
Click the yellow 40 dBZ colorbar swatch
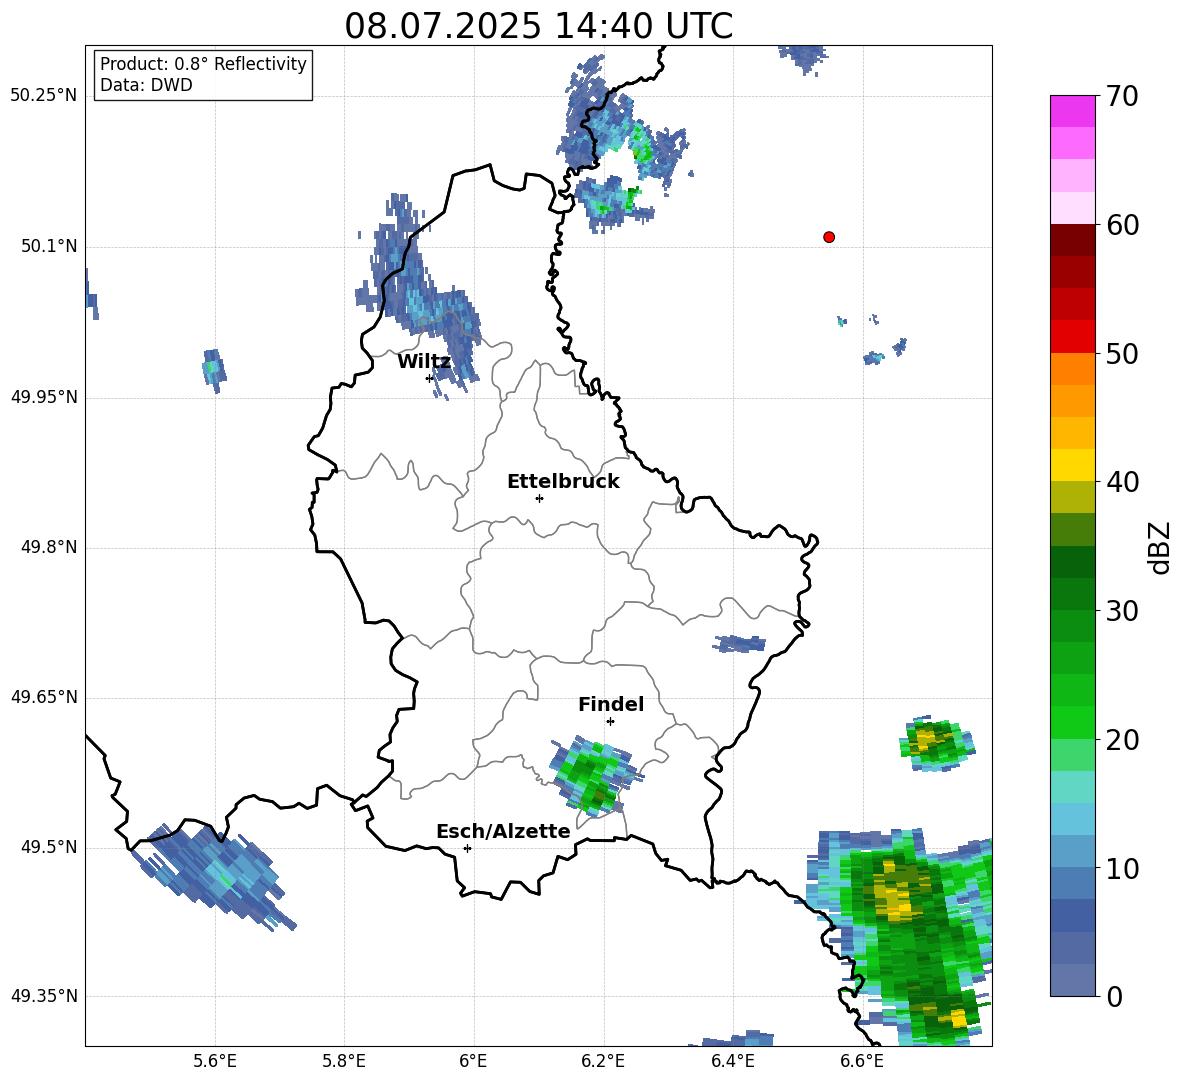point(1073,465)
